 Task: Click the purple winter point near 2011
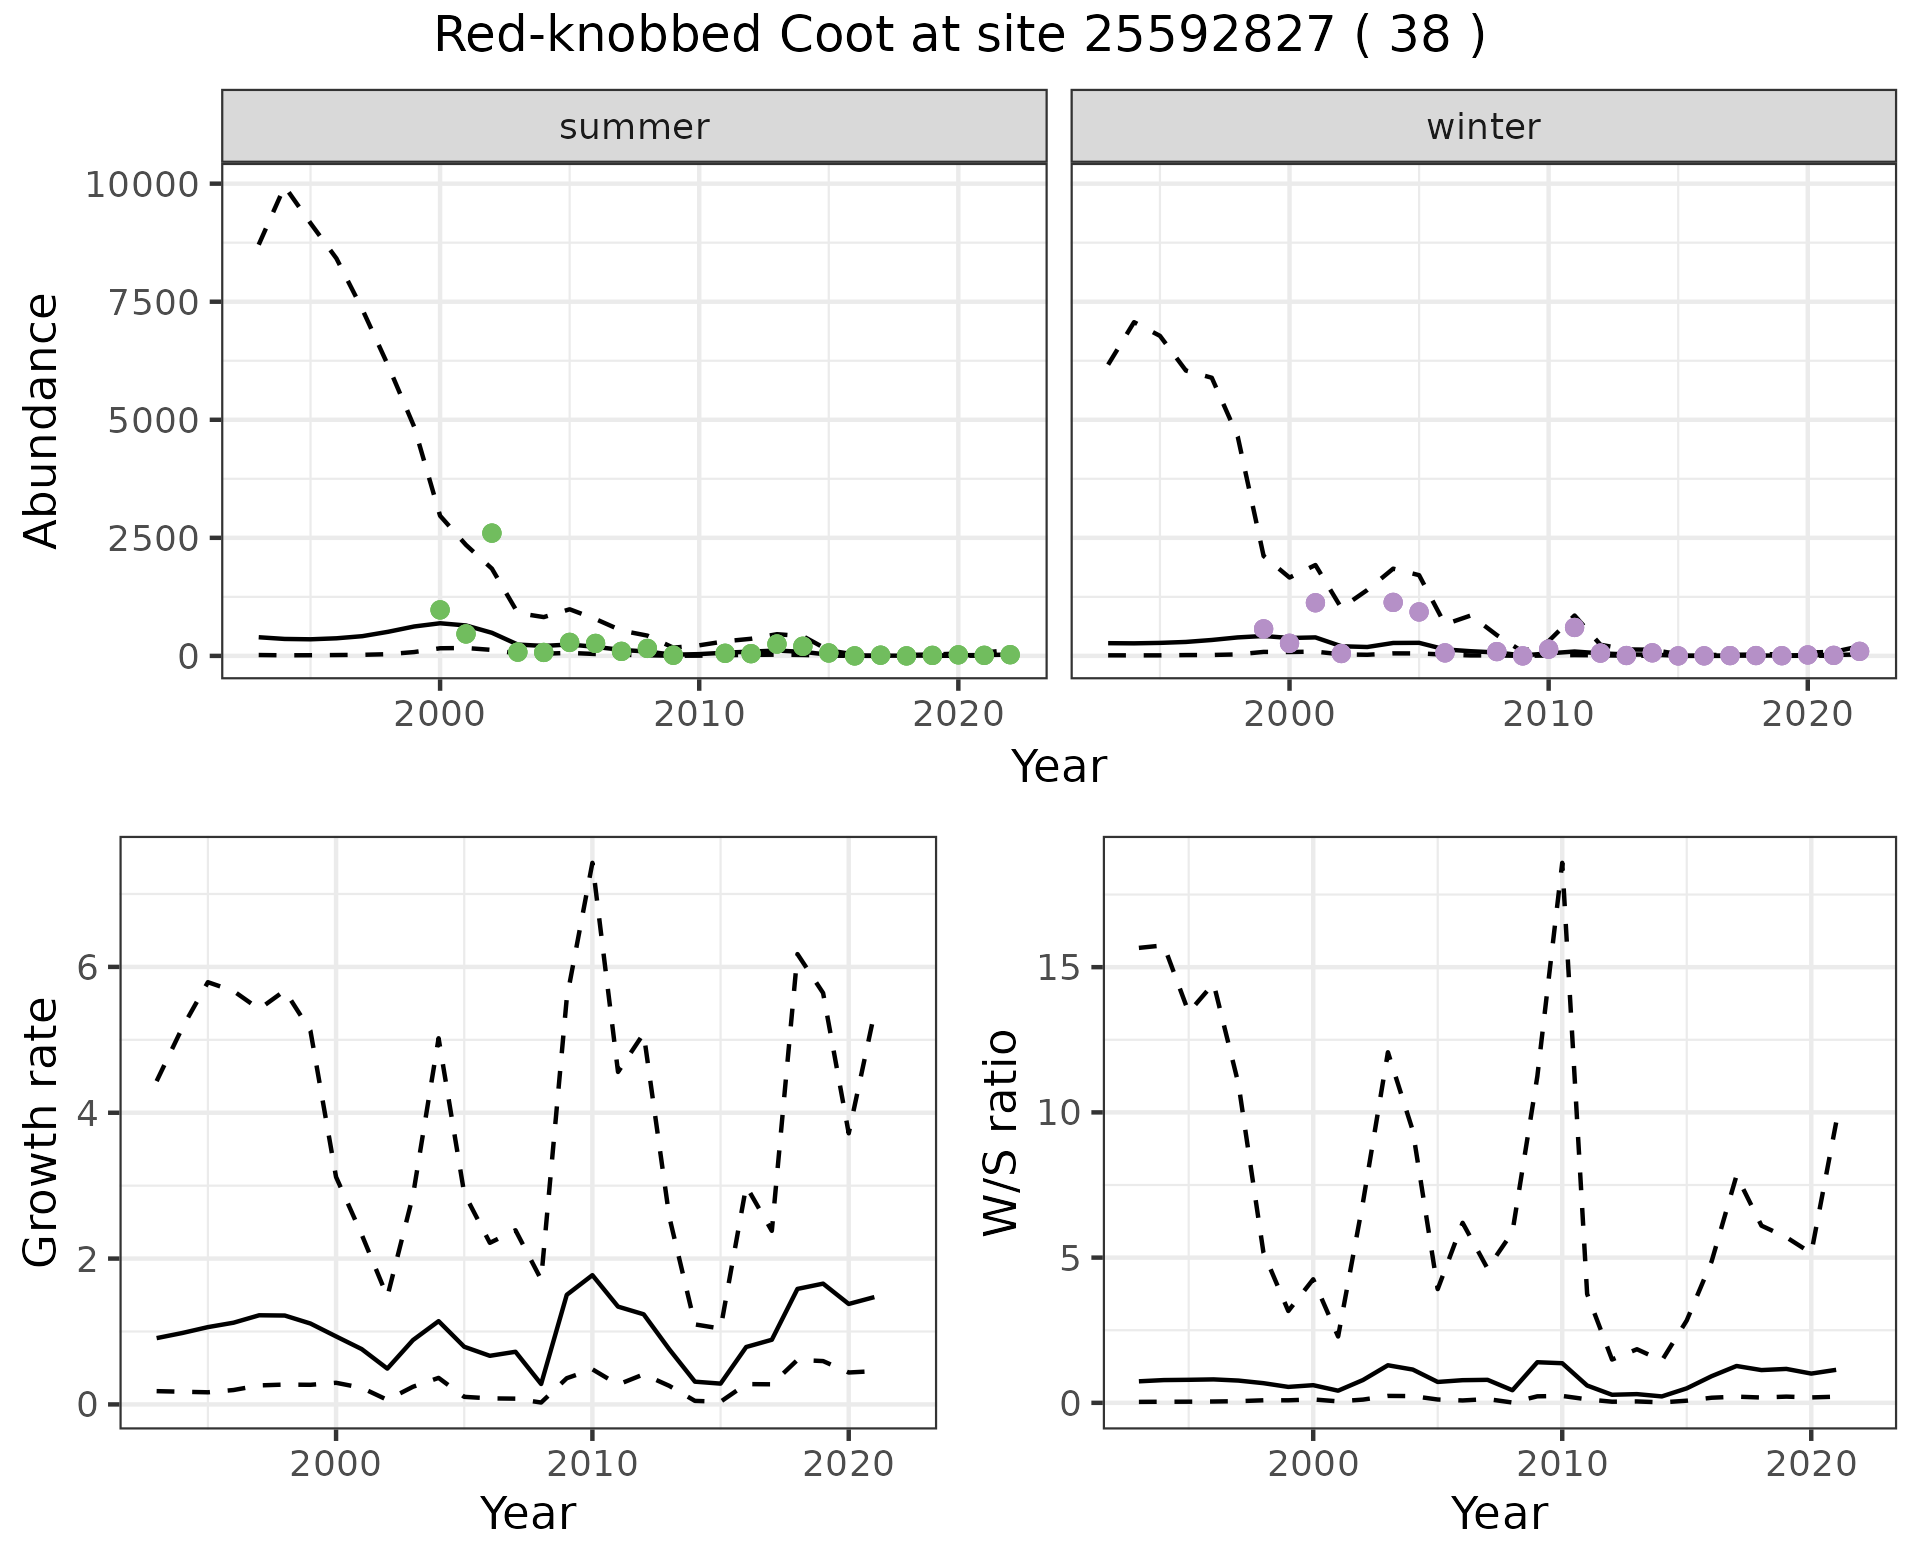(1574, 627)
